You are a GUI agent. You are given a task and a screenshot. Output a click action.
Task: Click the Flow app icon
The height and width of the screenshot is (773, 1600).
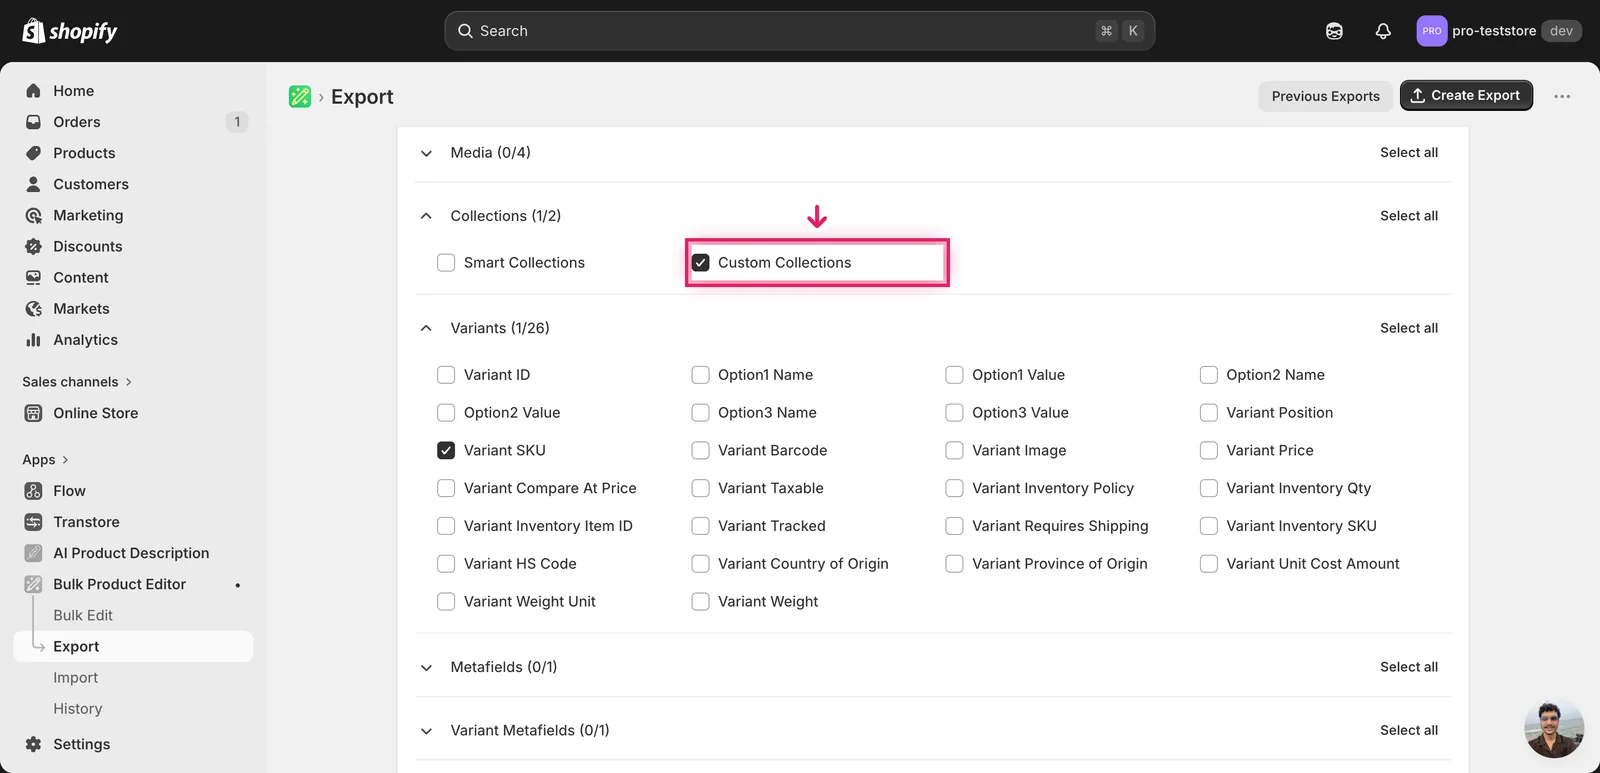[33, 491]
